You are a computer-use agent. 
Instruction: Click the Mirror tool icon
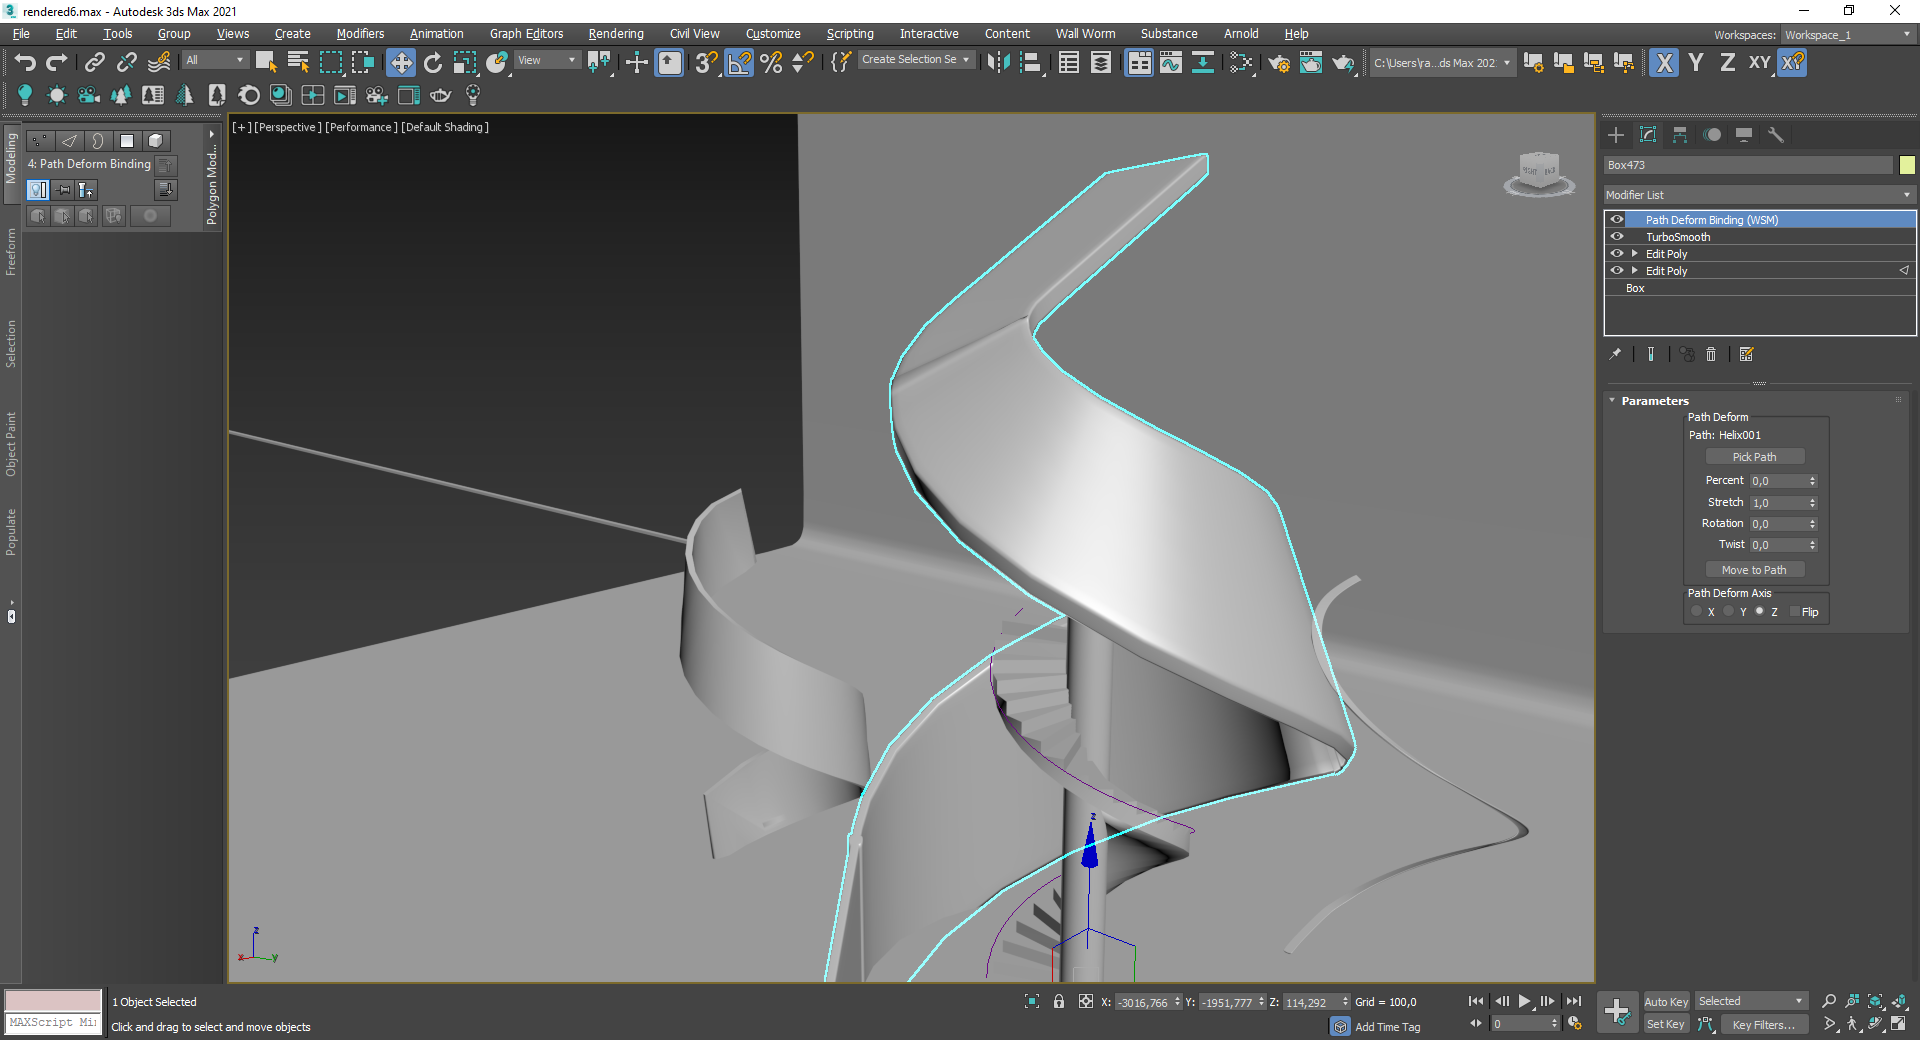998,63
